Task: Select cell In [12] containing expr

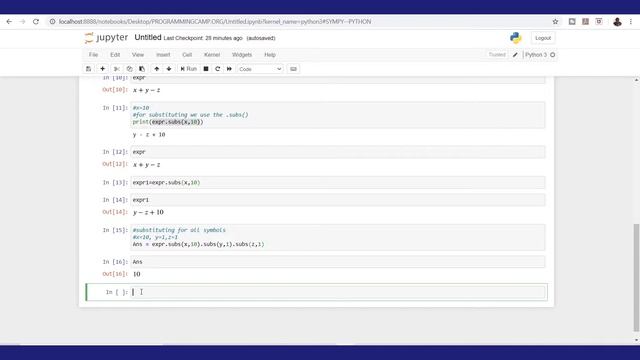Action: click(338, 152)
